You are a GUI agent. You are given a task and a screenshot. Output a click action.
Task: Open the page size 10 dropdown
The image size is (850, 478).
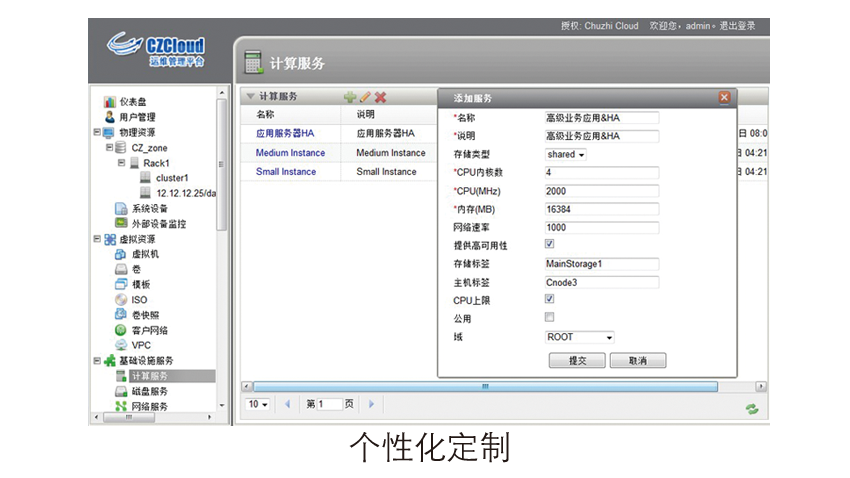258,404
